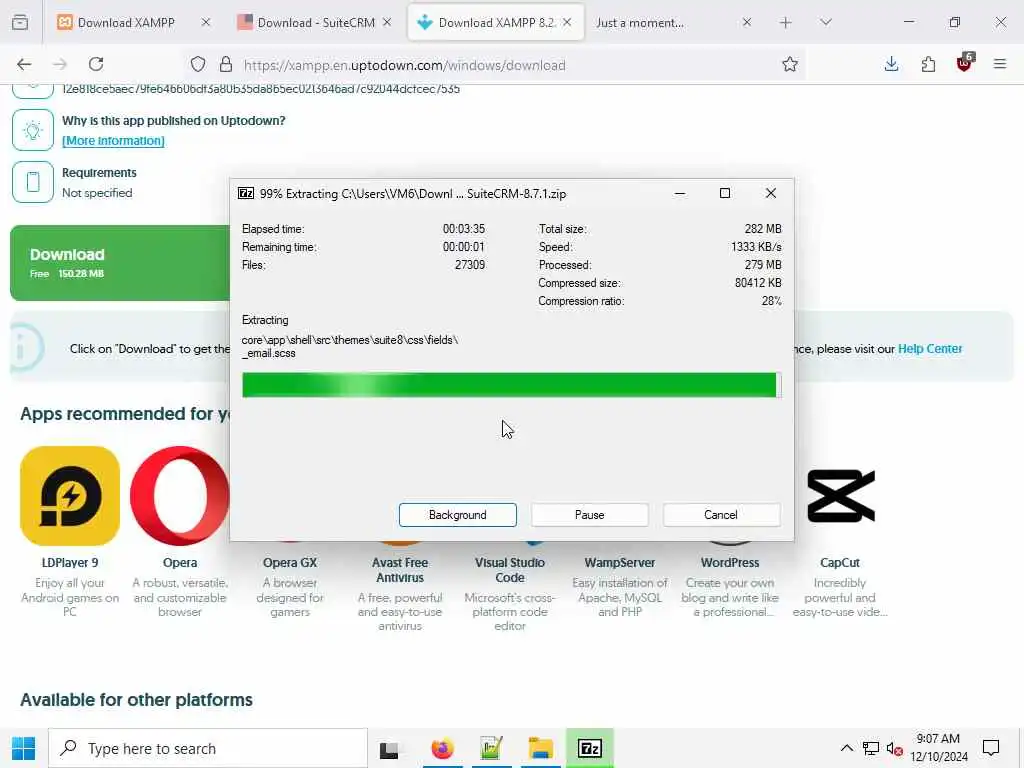
Task: Open Firefox View icon
Action: point(20,22)
